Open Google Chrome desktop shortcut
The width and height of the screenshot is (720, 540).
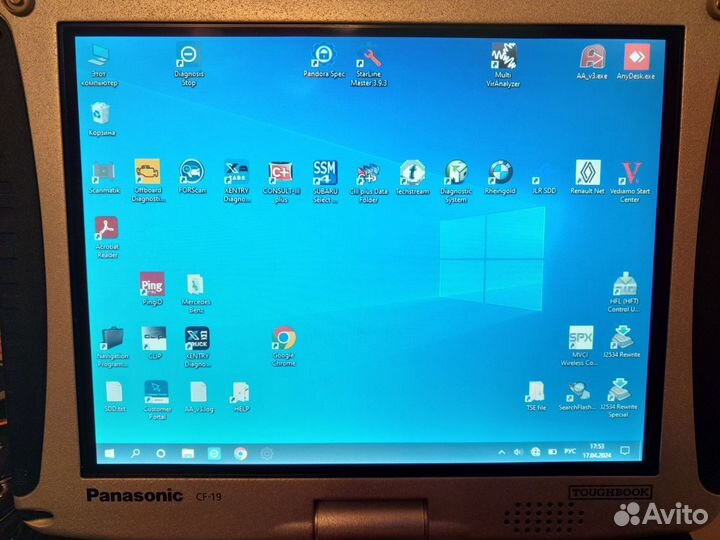284,346
